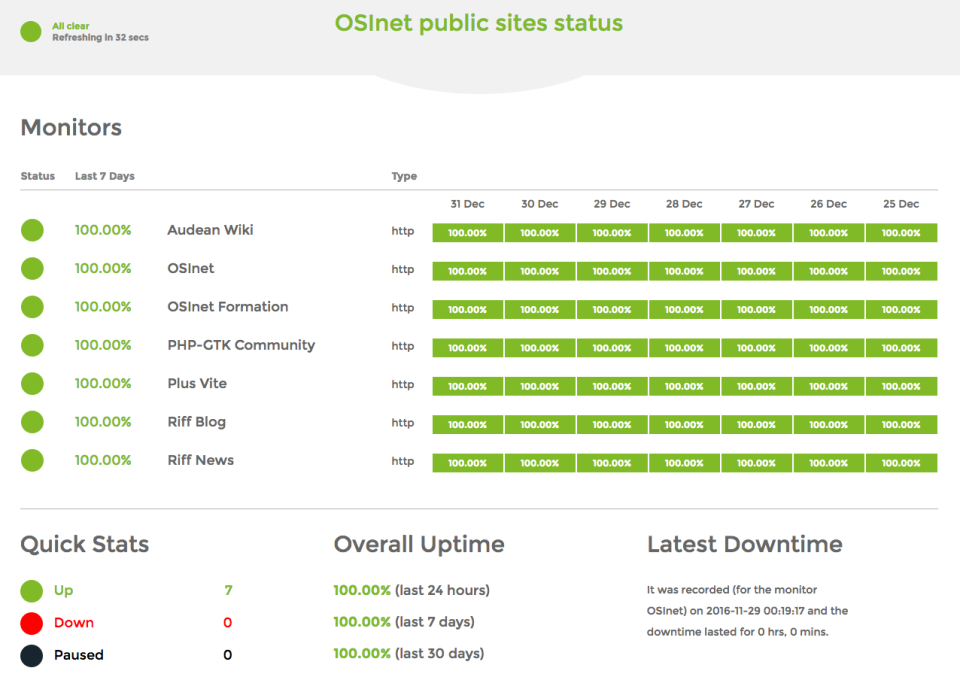The image size is (960, 677).
Task: Click the 26 Dec date header
Action: point(828,204)
